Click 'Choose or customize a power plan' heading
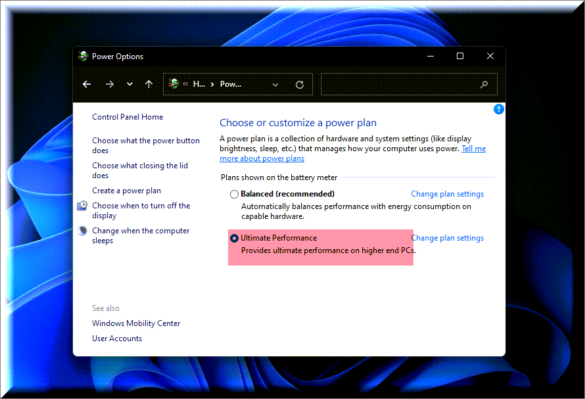 coord(298,123)
